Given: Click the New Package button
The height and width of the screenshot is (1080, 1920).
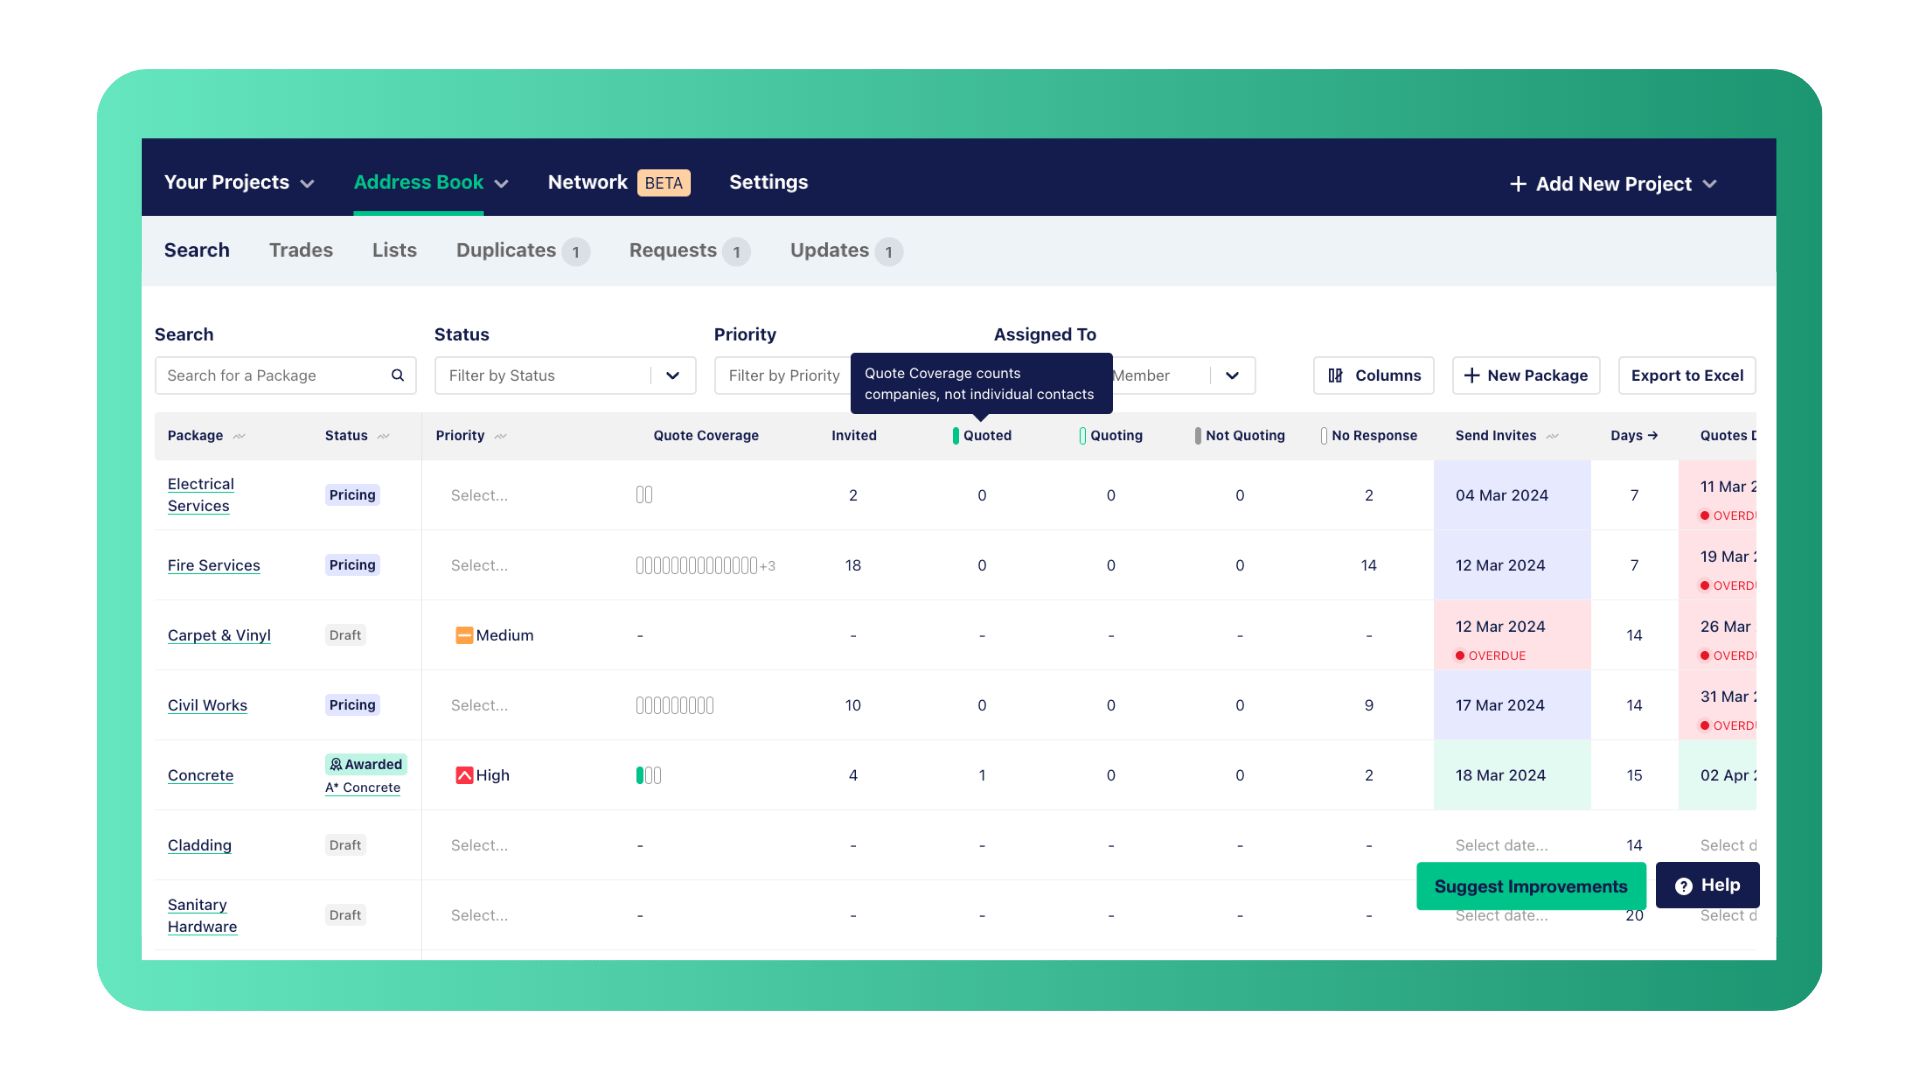Looking at the screenshot, I should [1525, 375].
